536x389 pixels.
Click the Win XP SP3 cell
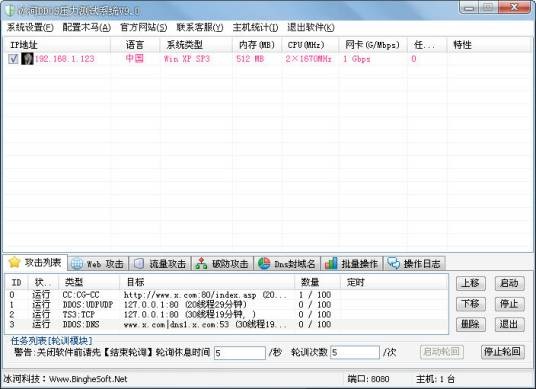(187, 59)
